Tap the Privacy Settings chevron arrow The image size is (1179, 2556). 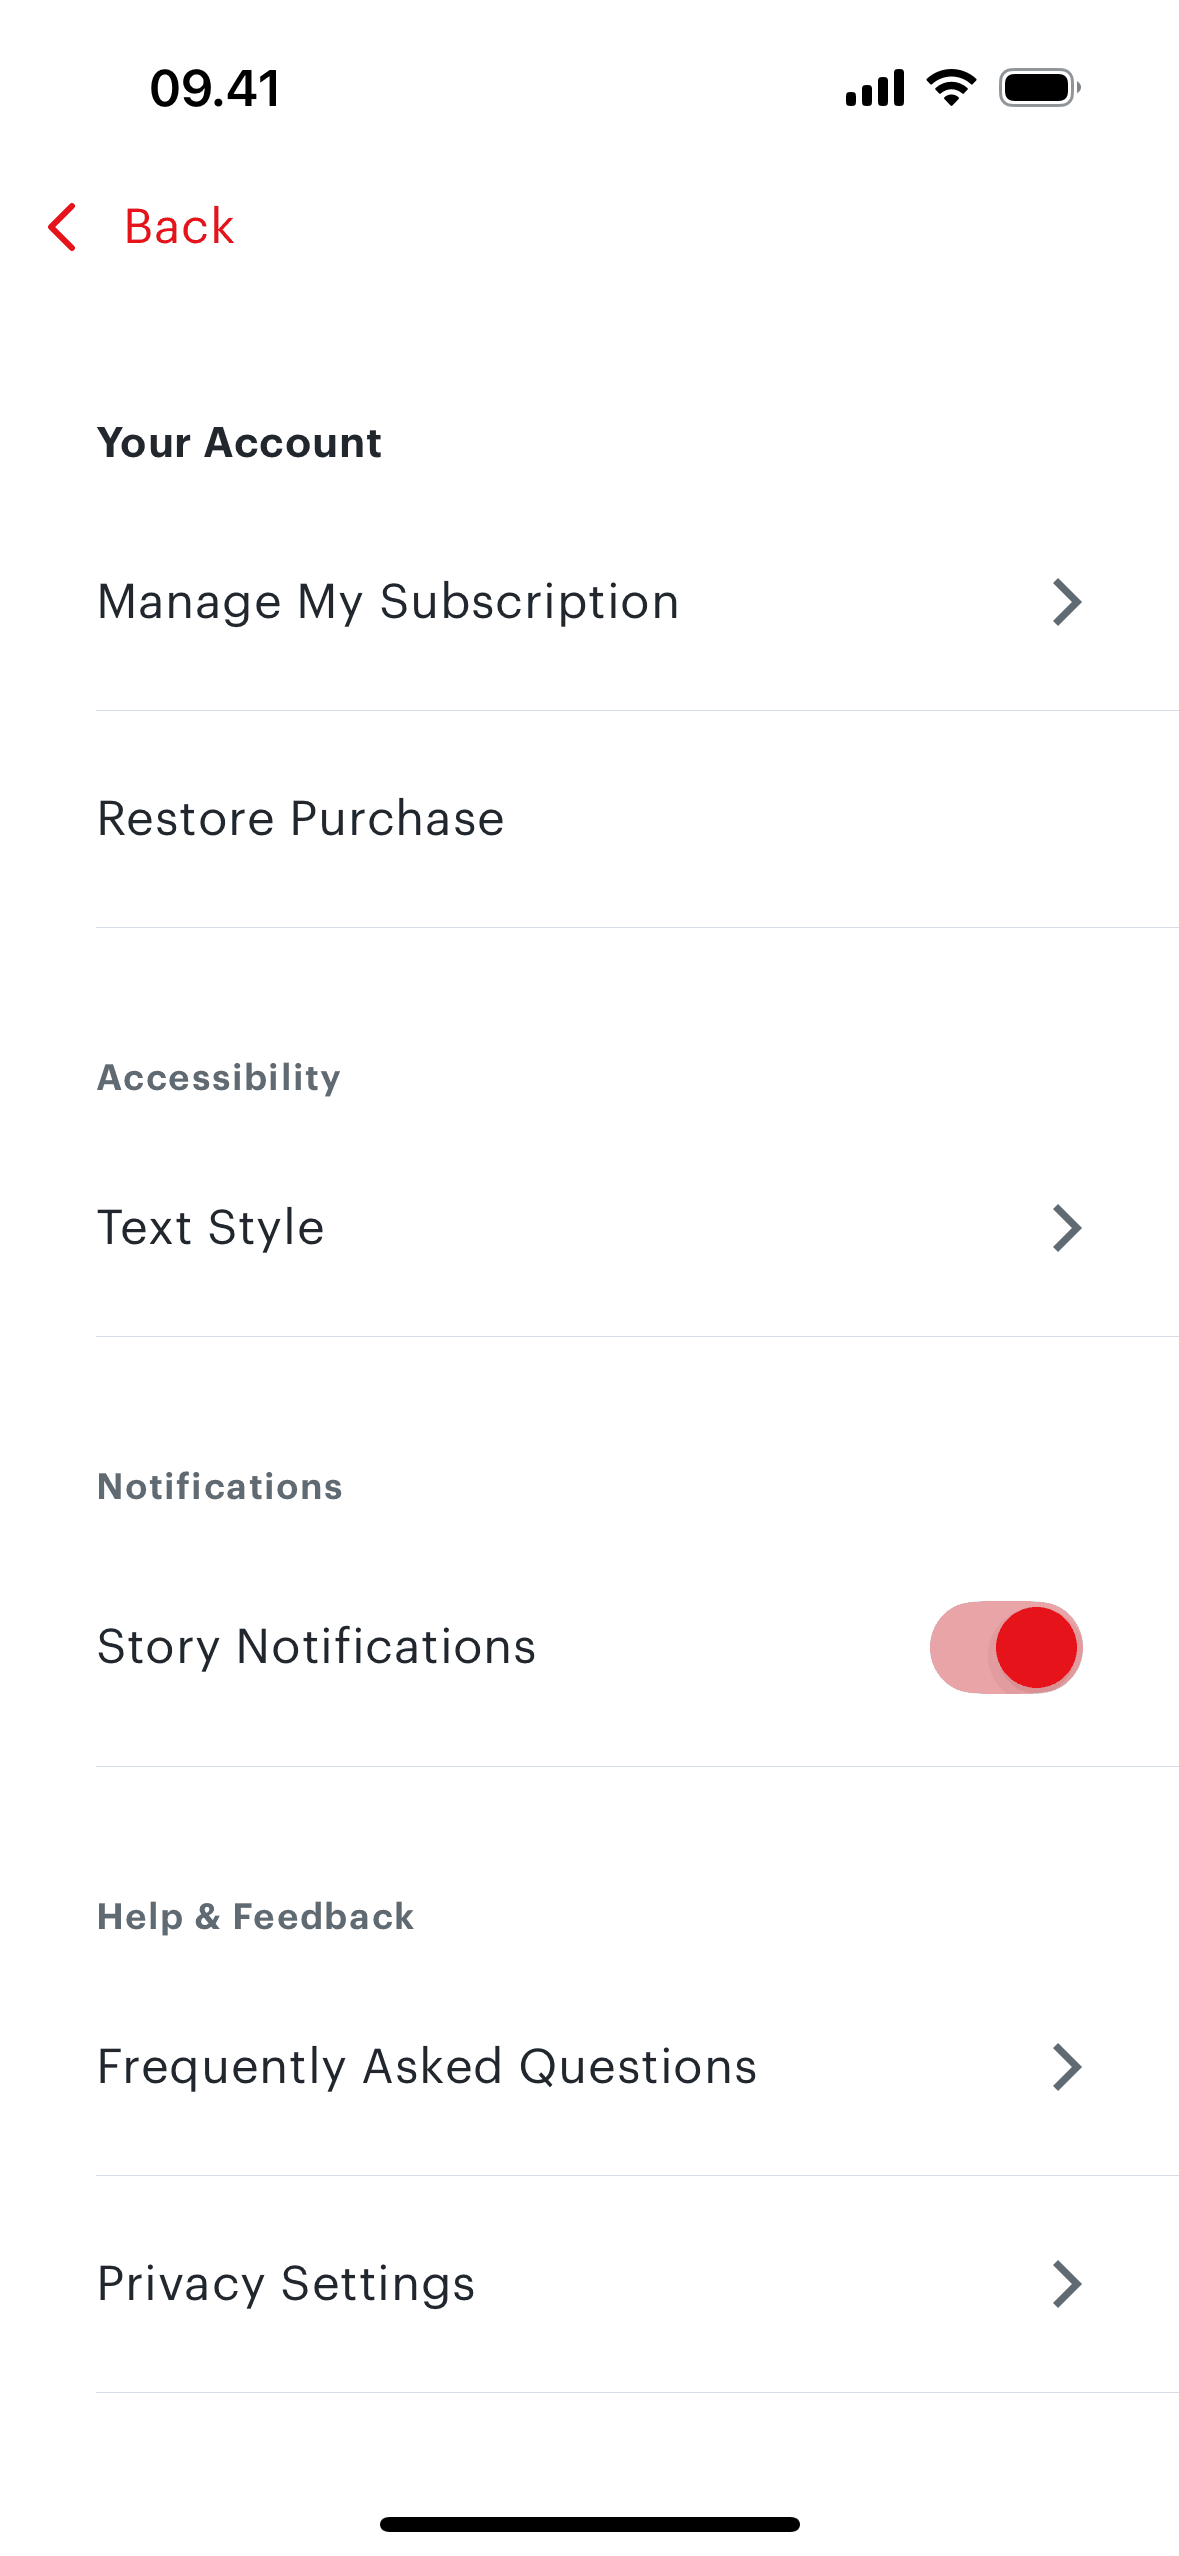coord(1067,2284)
